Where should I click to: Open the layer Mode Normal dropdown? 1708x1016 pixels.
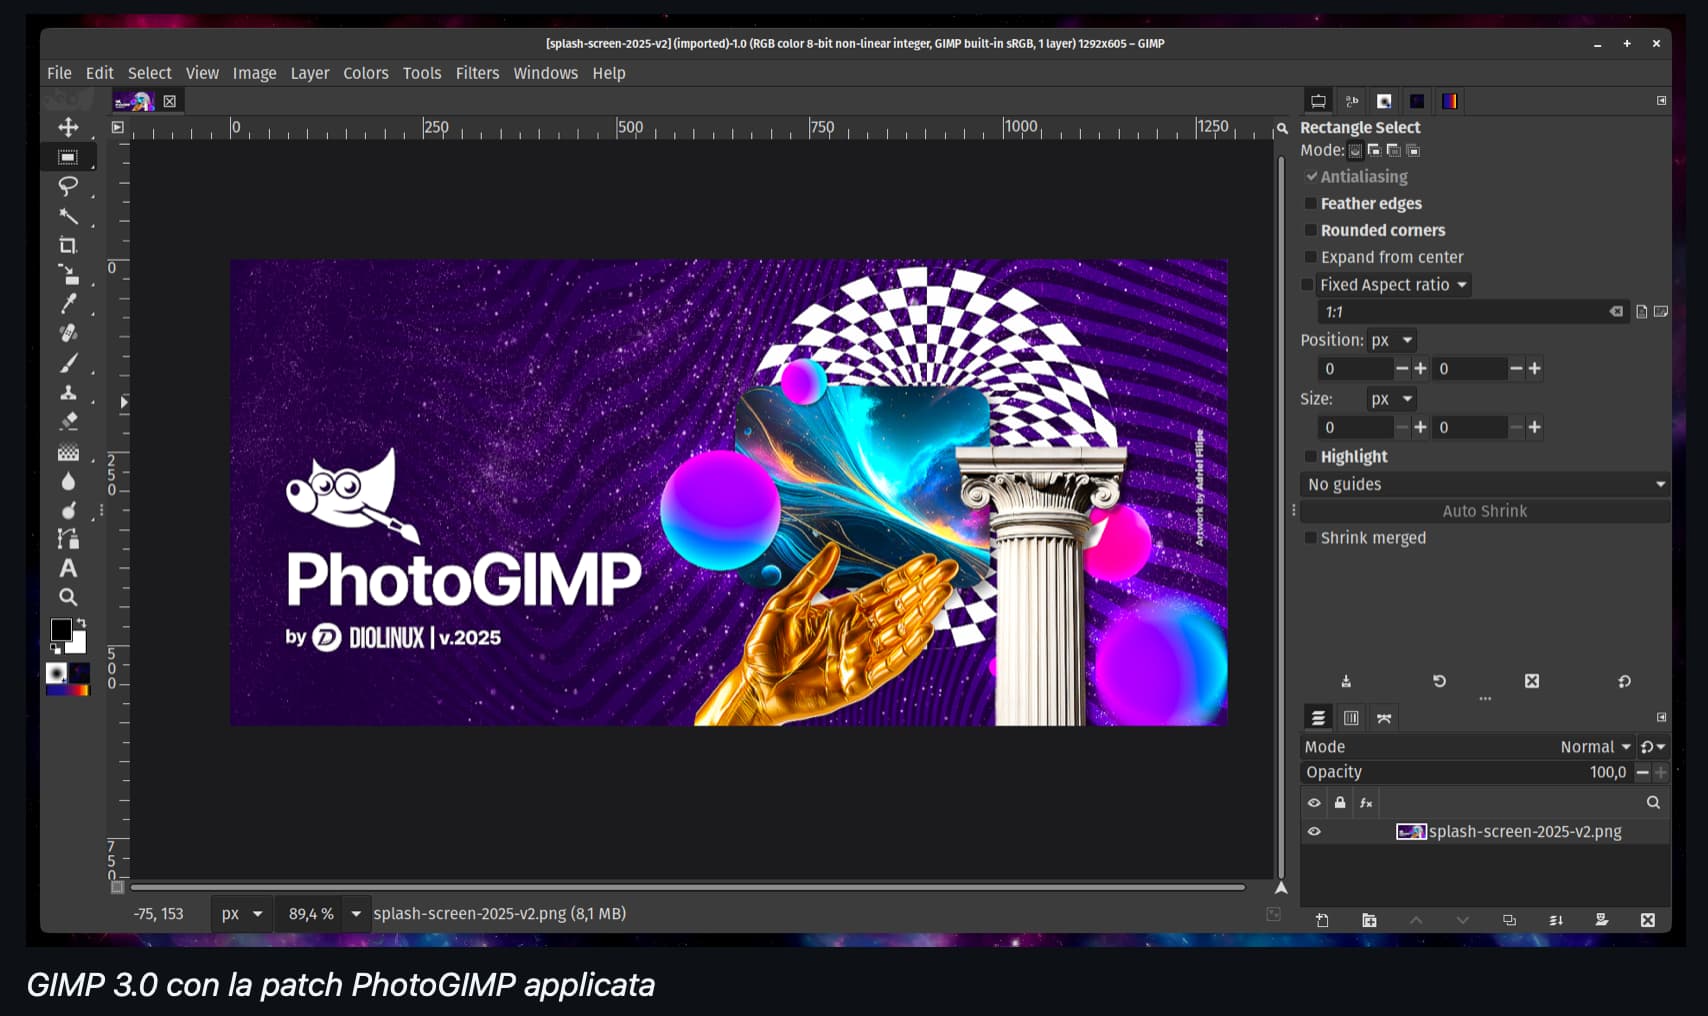(x=1594, y=747)
